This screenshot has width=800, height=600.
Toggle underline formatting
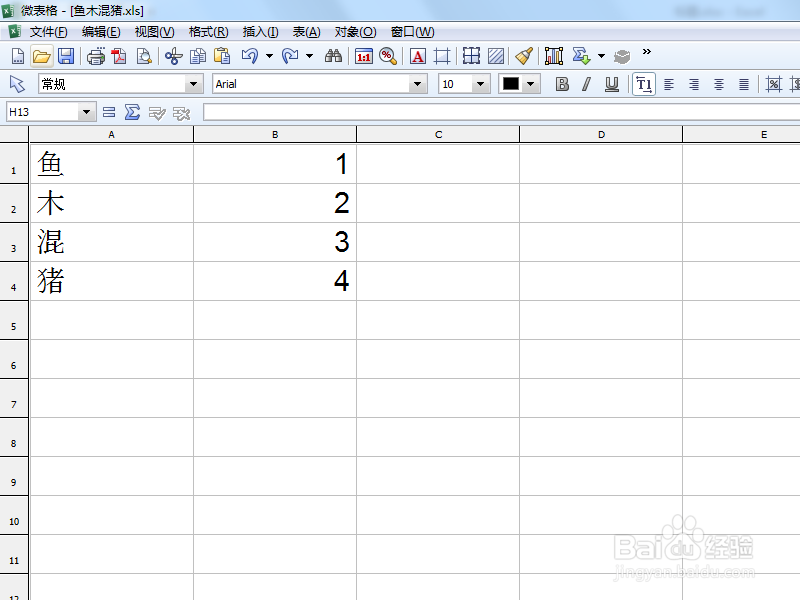611,84
